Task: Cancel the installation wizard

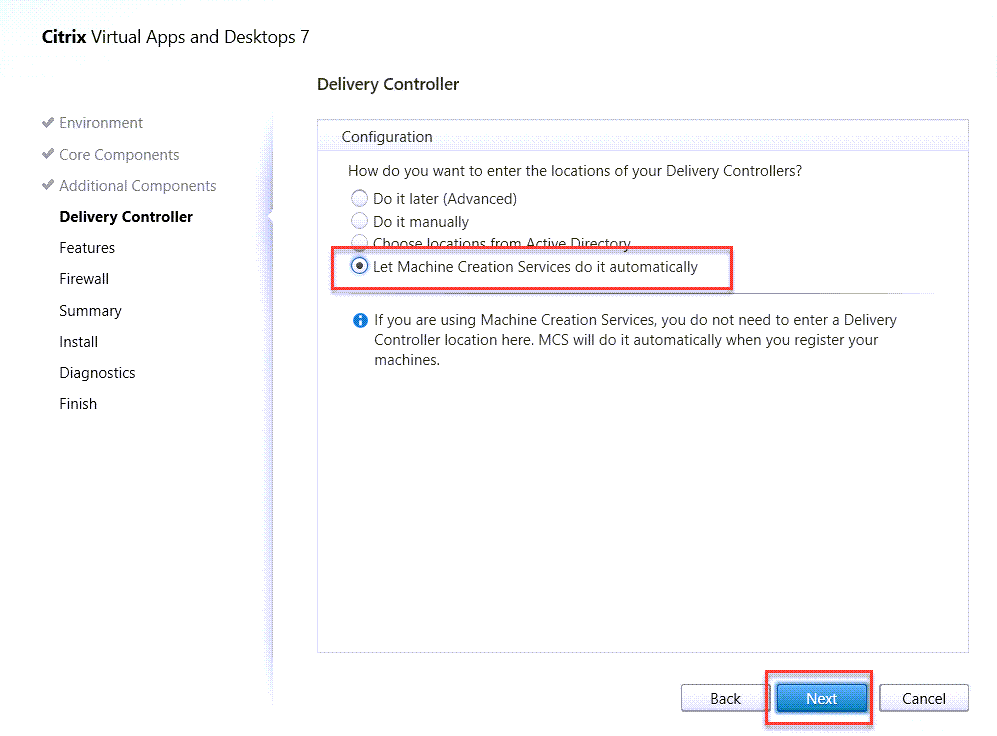Action: [x=923, y=699]
